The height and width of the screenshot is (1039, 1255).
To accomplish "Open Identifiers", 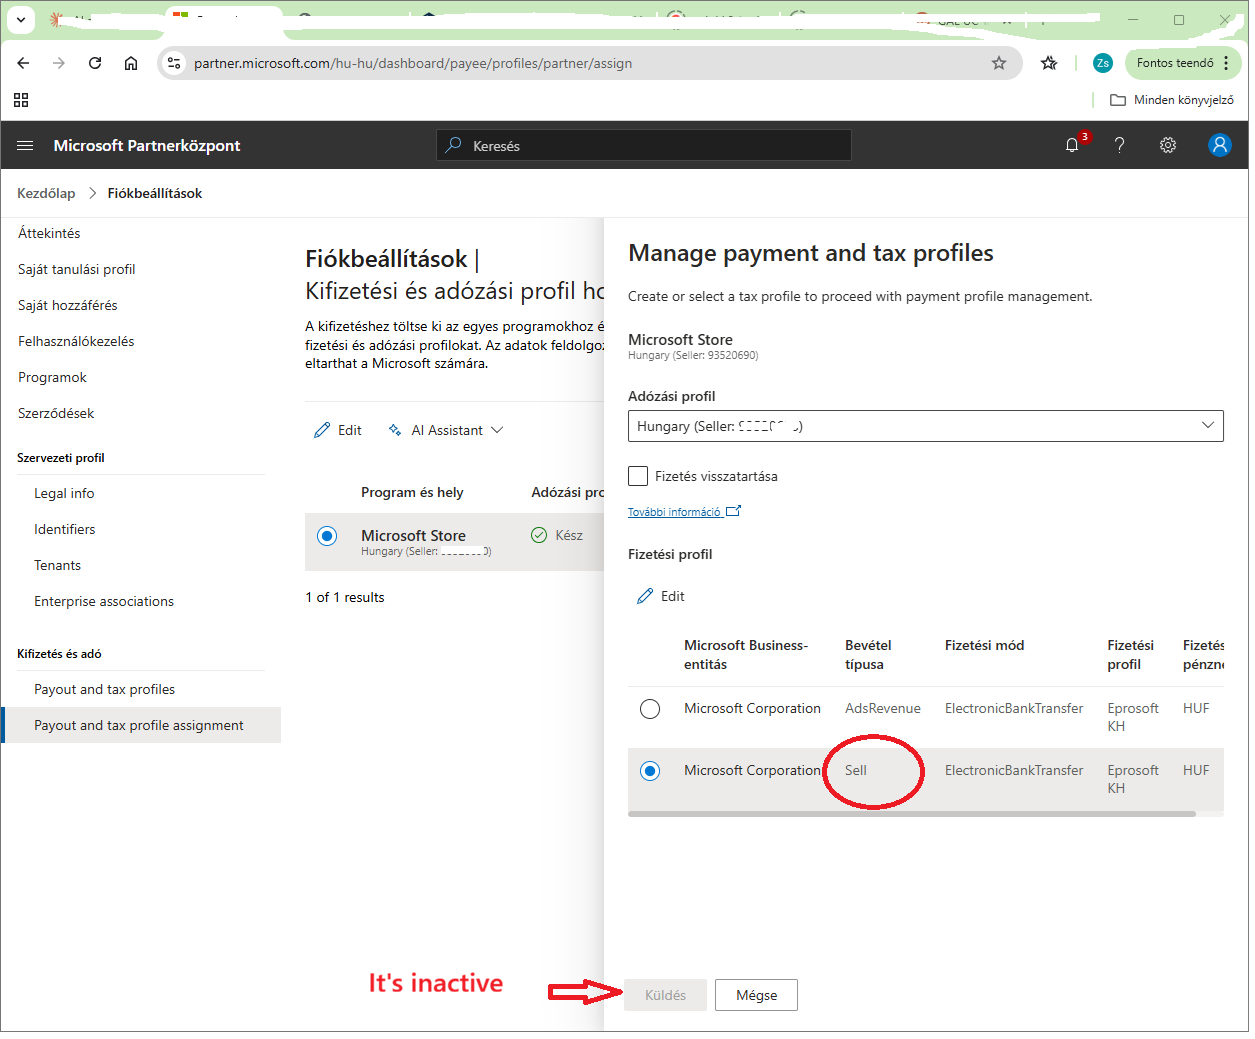I will pos(65,529).
